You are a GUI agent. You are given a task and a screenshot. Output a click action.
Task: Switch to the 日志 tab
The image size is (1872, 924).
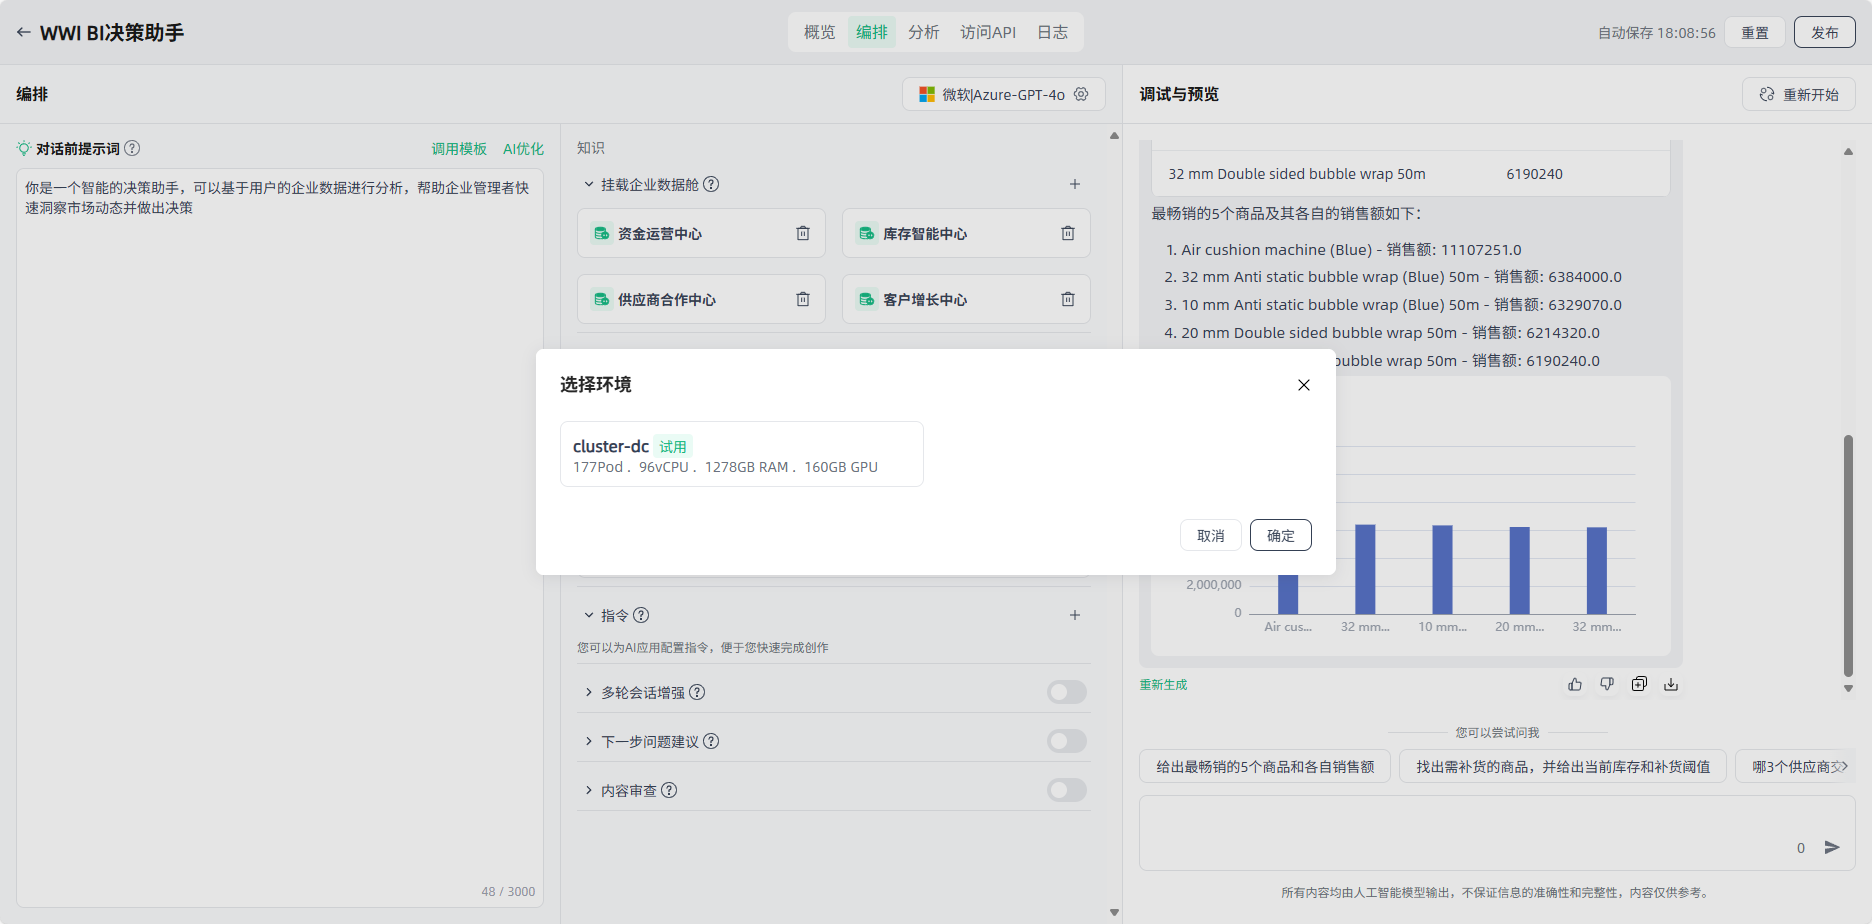click(1052, 32)
